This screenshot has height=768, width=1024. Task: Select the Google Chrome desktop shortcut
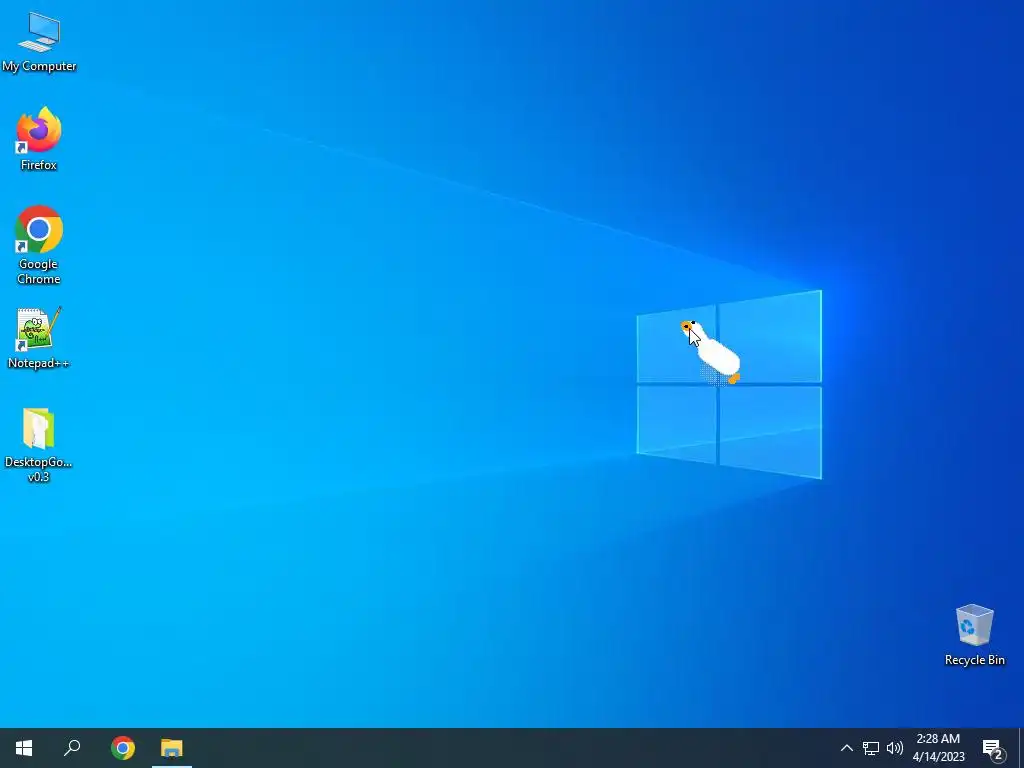(39, 245)
